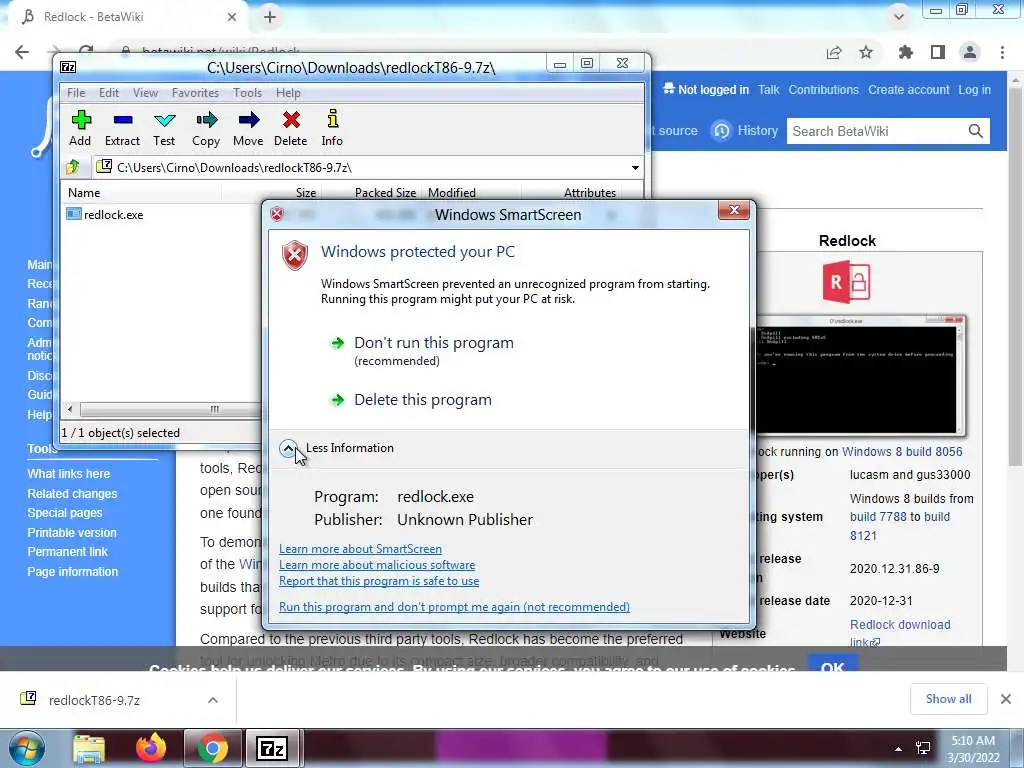Close the Windows SmartScreen dialog
The height and width of the screenshot is (768, 1024).
point(733,210)
